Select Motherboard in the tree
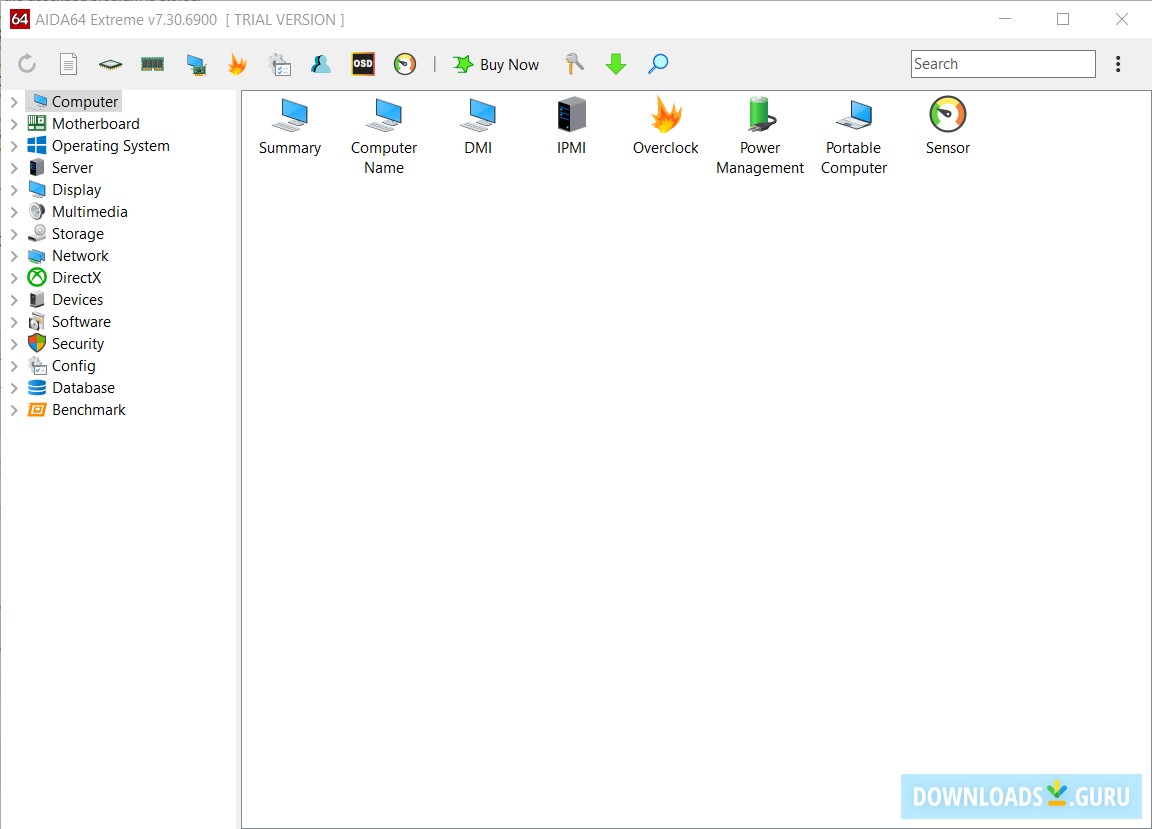This screenshot has height=829, width=1152. tap(83, 123)
